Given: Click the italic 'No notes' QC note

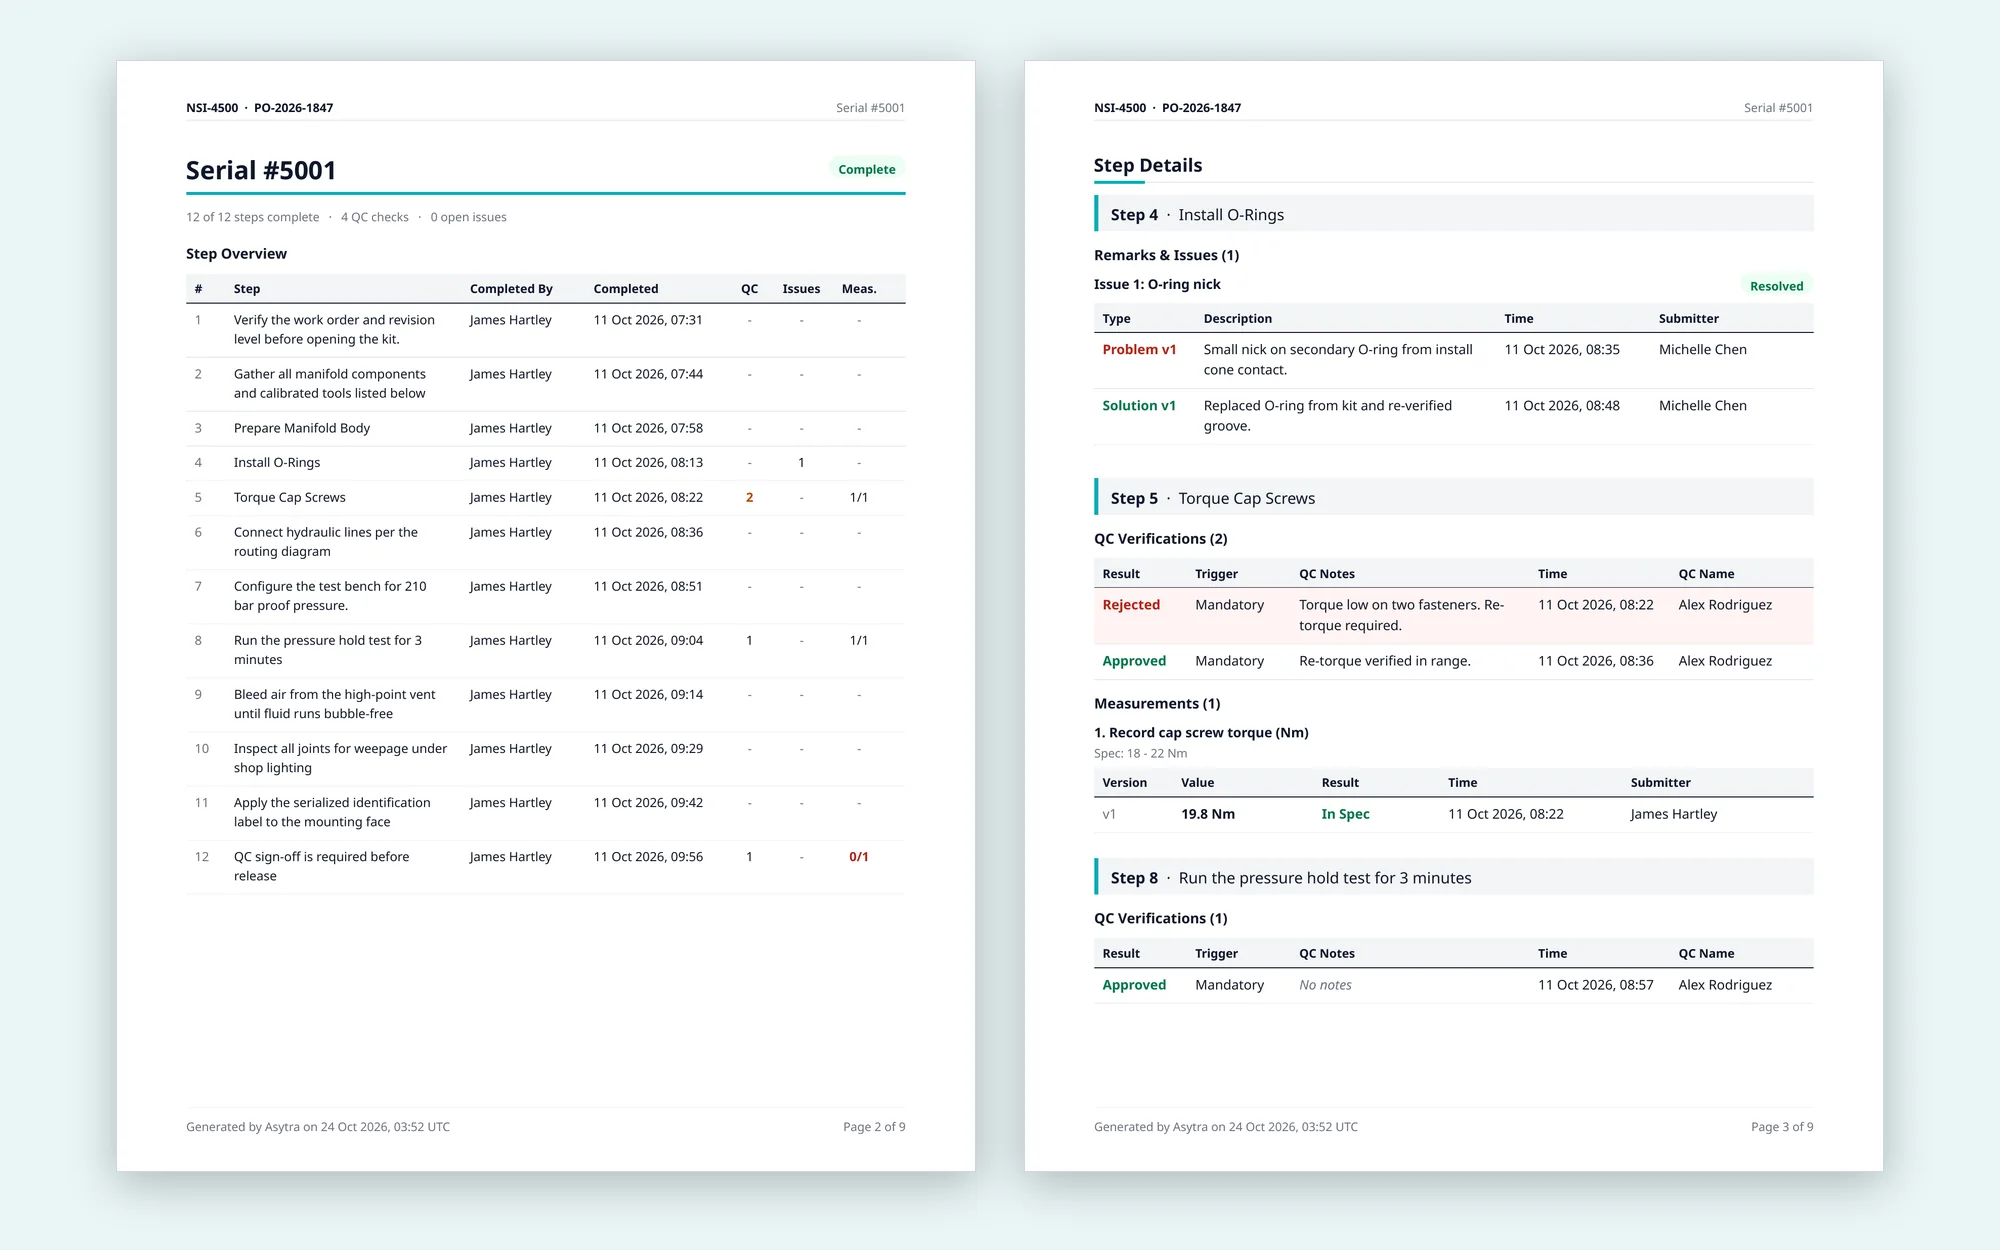Looking at the screenshot, I should [1325, 985].
